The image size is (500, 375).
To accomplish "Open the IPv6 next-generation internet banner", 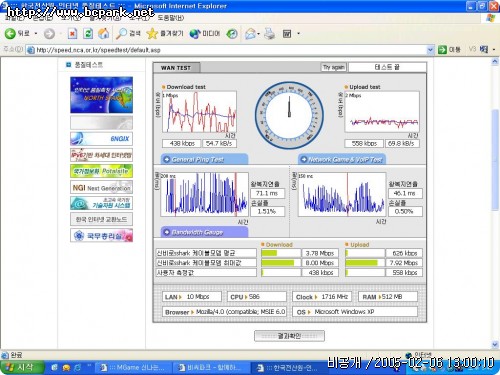I will (101, 155).
